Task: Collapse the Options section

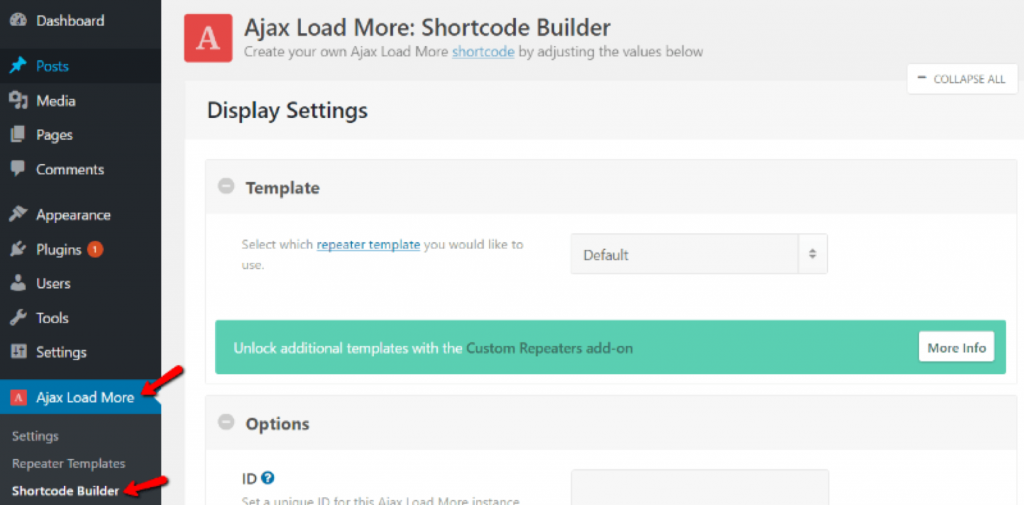Action: tap(225, 423)
